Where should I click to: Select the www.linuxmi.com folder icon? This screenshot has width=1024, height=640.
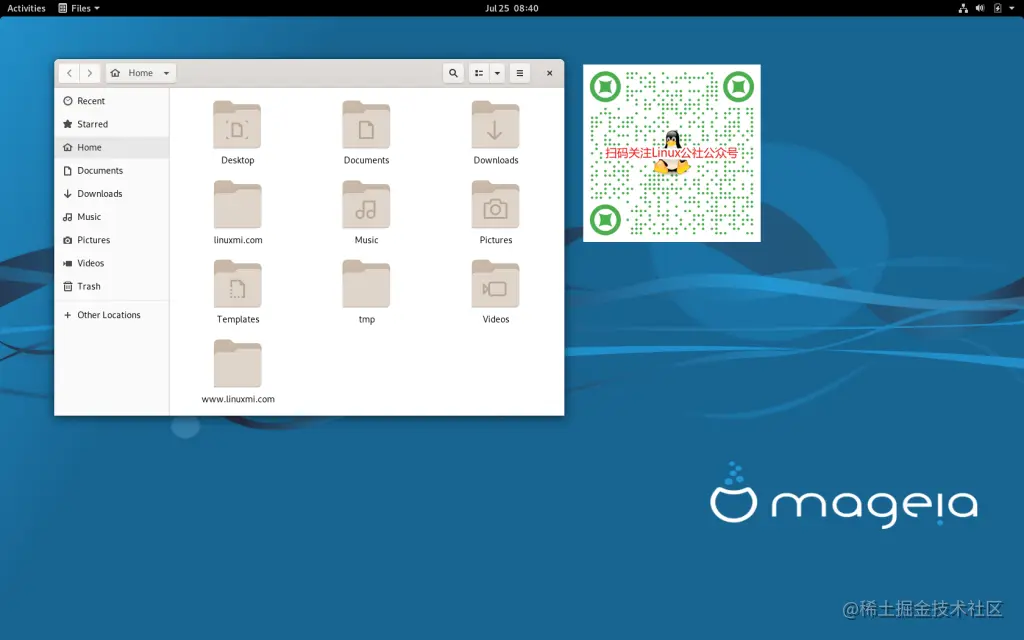point(237,364)
